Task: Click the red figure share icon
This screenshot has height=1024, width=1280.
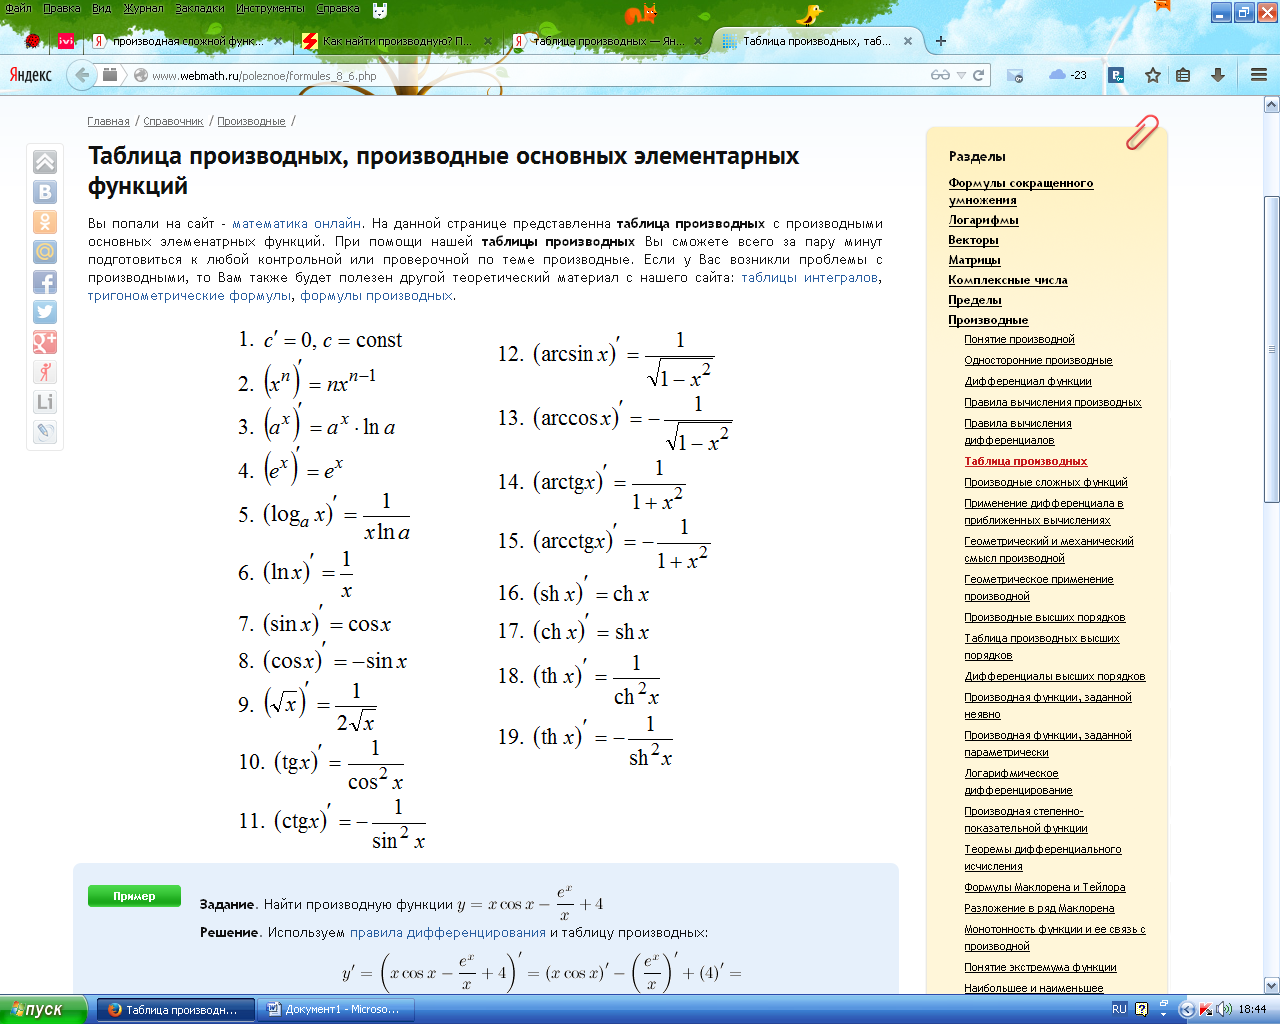Action: [x=45, y=372]
